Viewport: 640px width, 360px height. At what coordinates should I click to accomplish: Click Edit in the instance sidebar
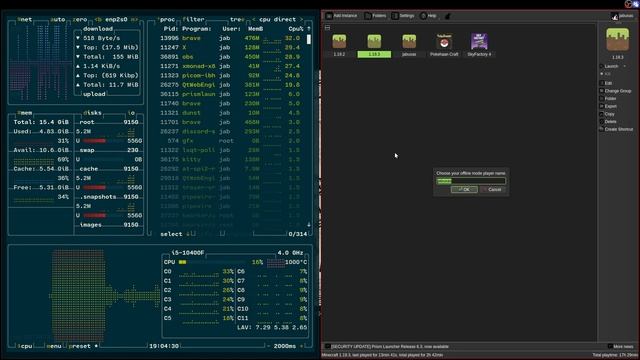(x=606, y=83)
